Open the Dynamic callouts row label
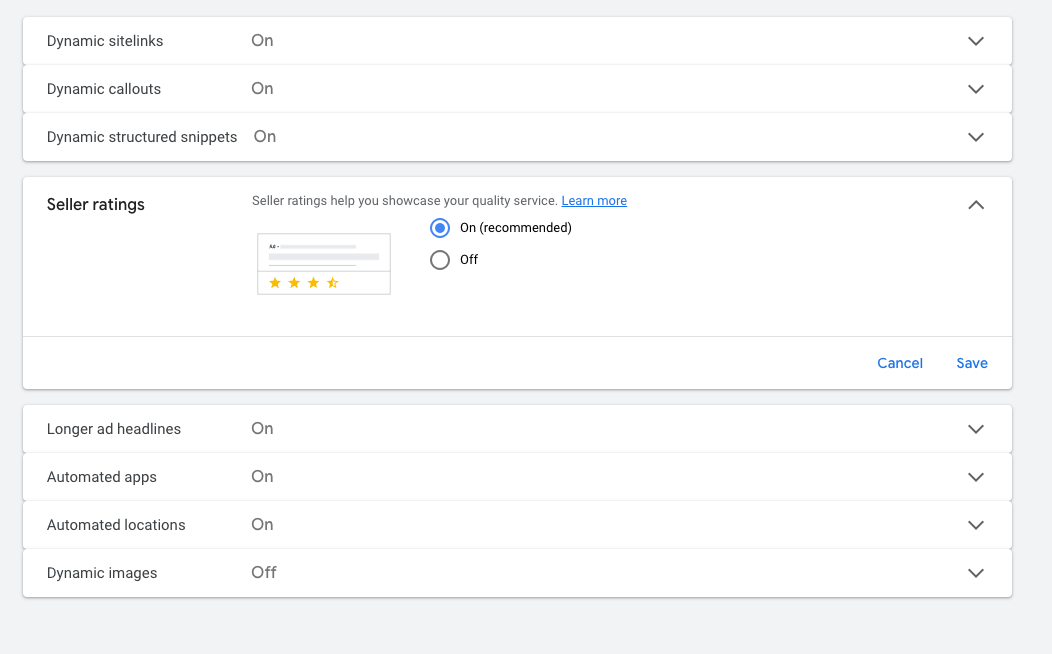 tap(104, 89)
